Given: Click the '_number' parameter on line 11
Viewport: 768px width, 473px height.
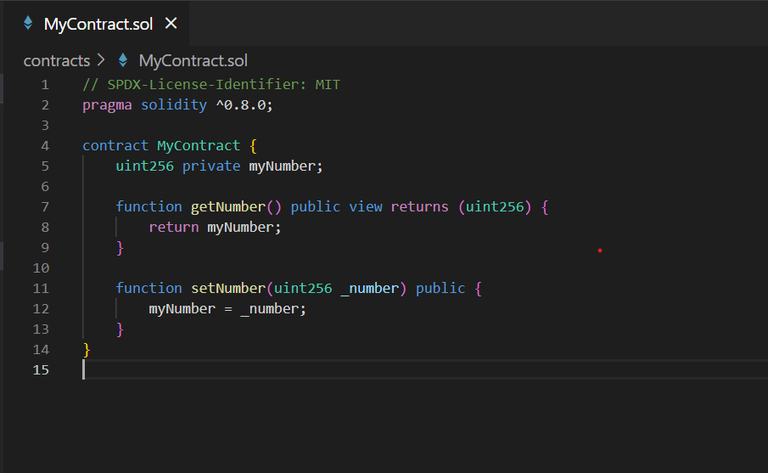Looking at the screenshot, I should point(370,288).
